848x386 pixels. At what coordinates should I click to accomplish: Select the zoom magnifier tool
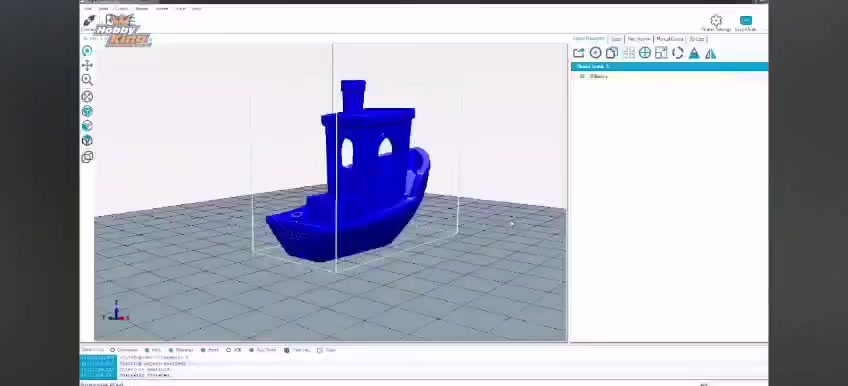pyautogui.click(x=87, y=80)
